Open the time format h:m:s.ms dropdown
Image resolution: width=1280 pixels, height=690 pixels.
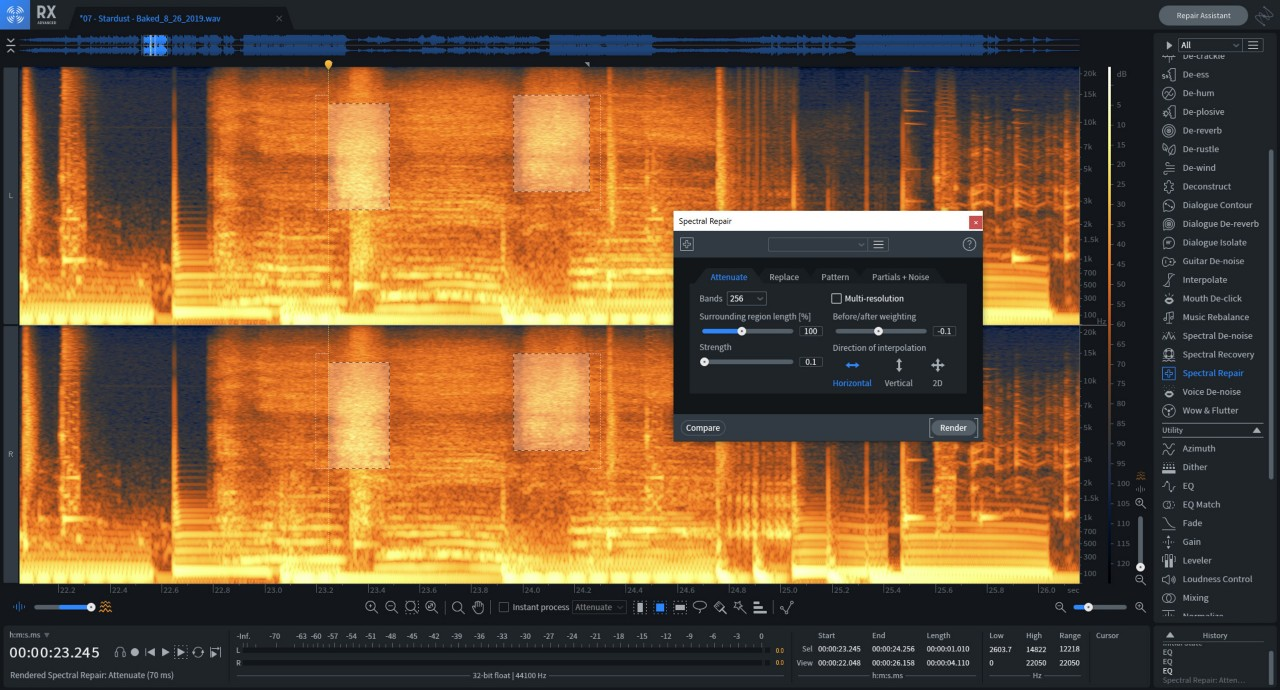coord(29,635)
